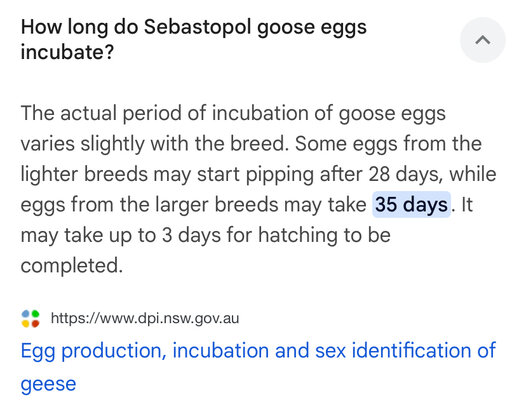Open the https://www.dpi.nsw.gov.au source URL
This screenshot has height=400, width=526.
pos(145,318)
